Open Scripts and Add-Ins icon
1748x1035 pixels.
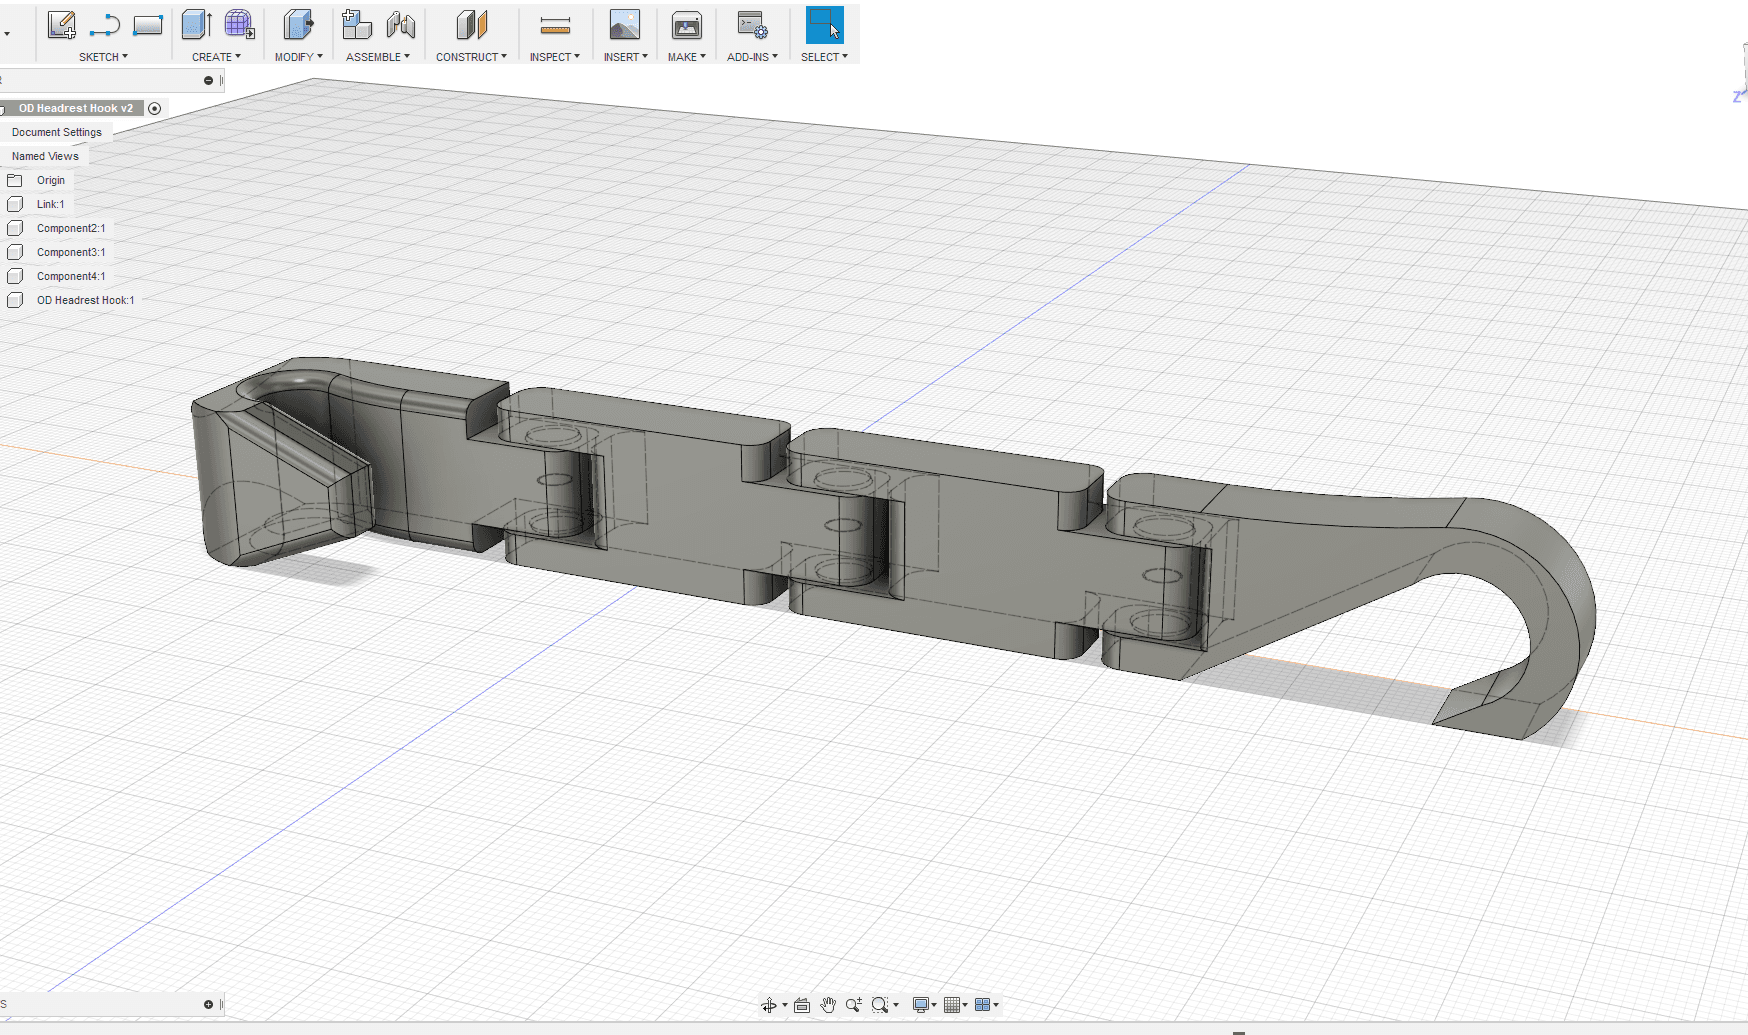[x=752, y=25]
